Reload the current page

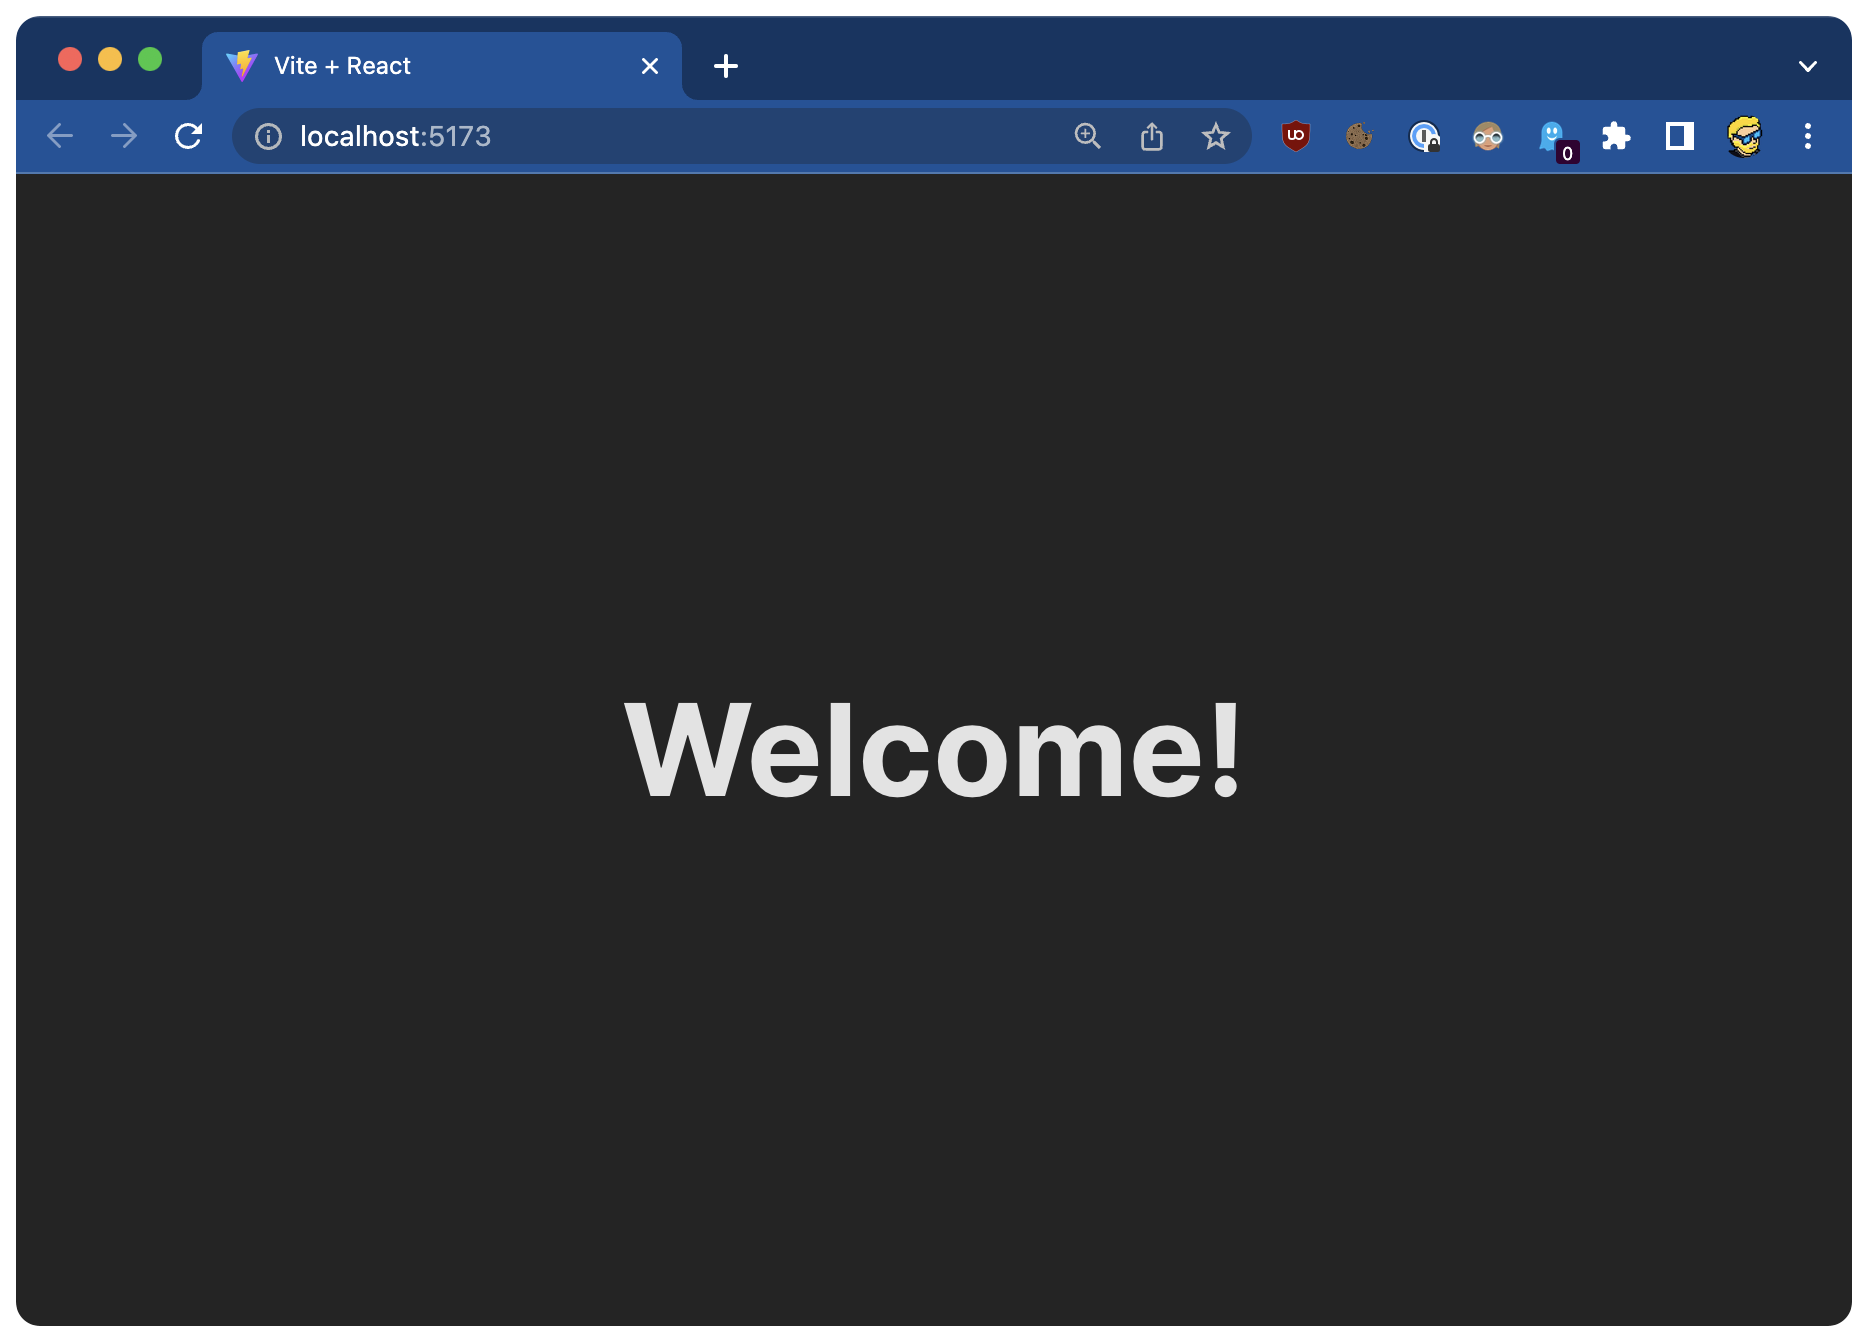[188, 136]
